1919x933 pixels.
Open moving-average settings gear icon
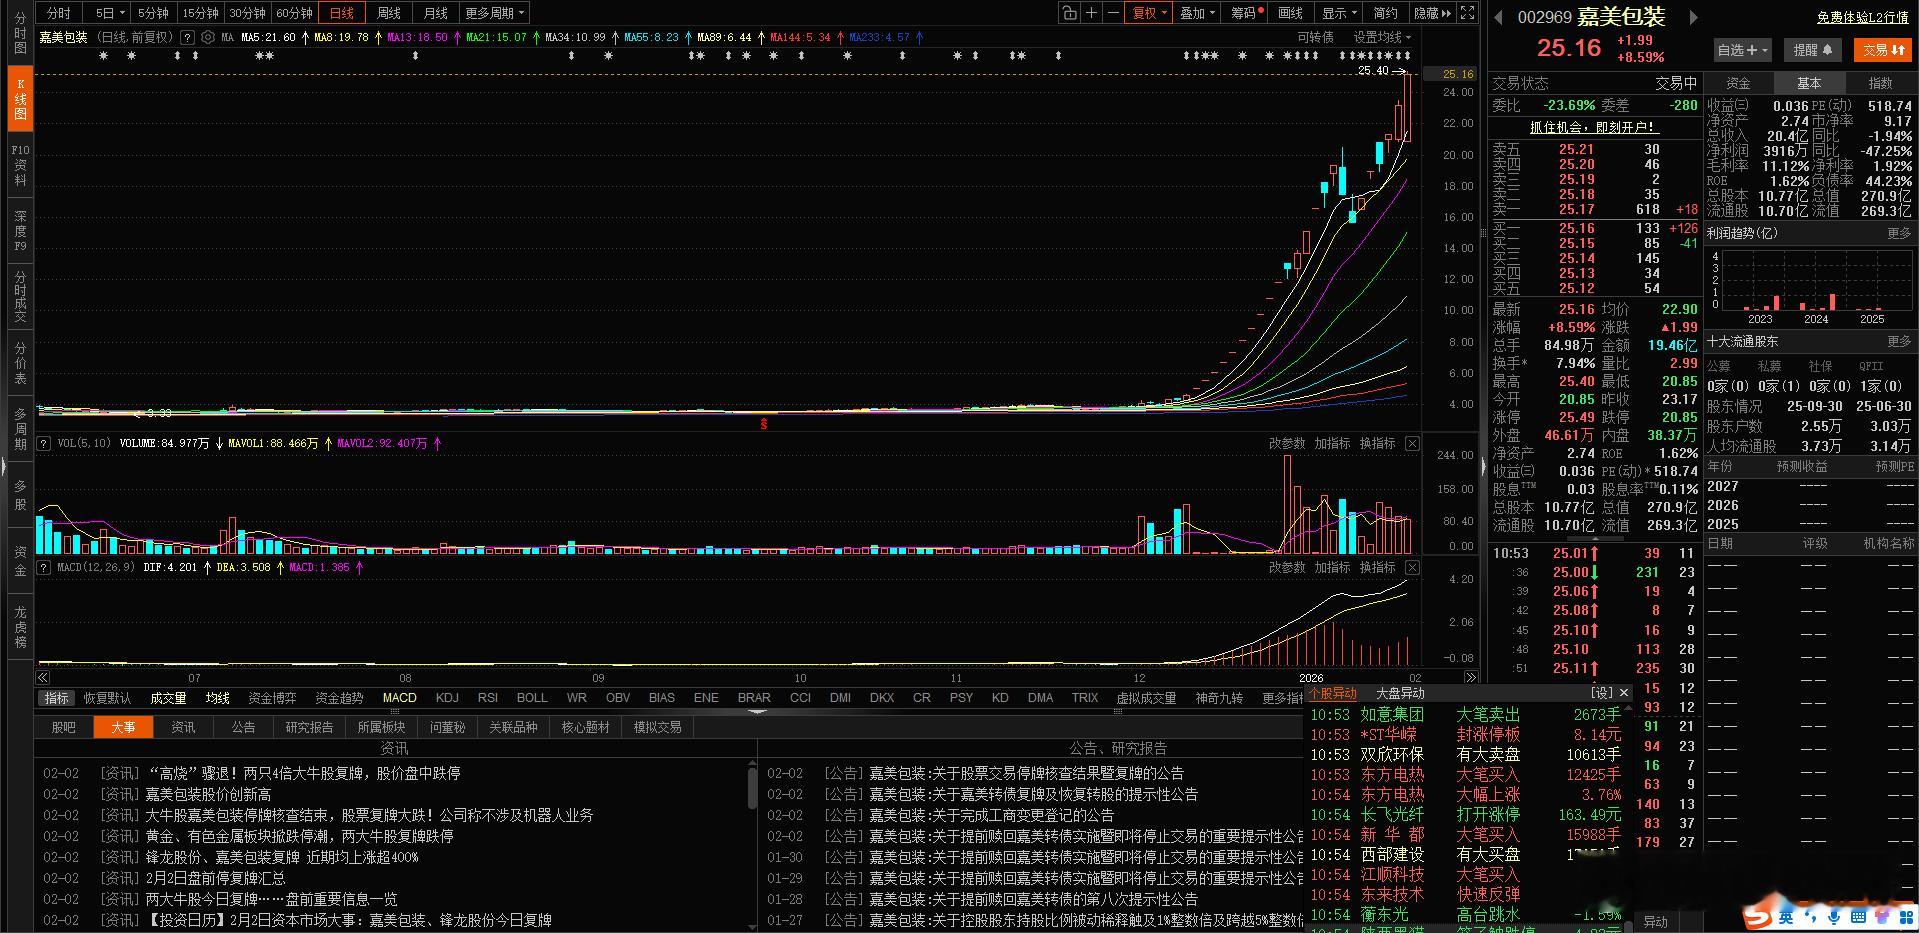[207, 37]
